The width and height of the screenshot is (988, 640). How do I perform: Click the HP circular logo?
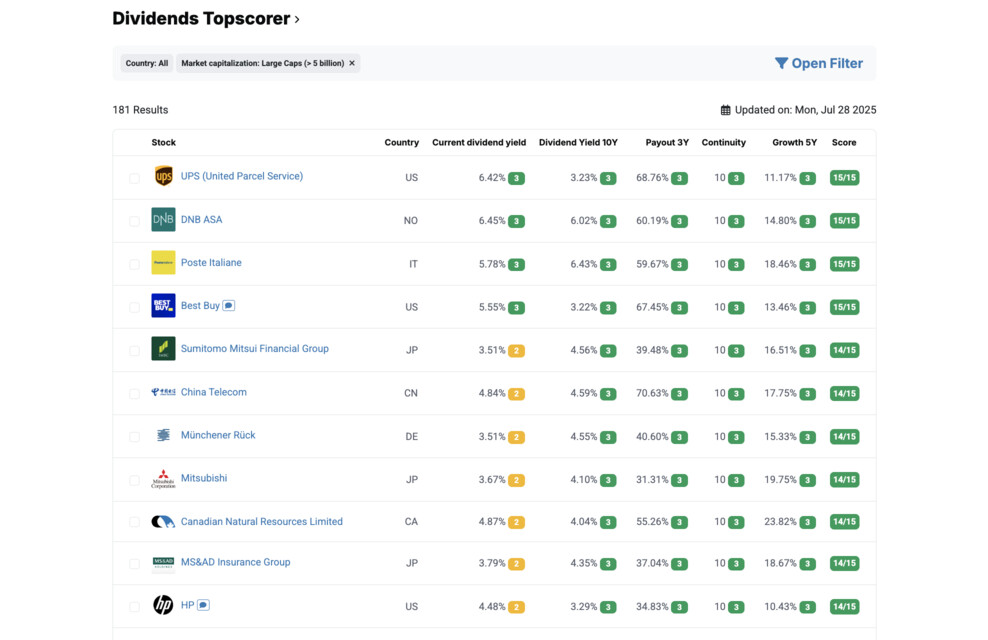[x=163, y=605]
